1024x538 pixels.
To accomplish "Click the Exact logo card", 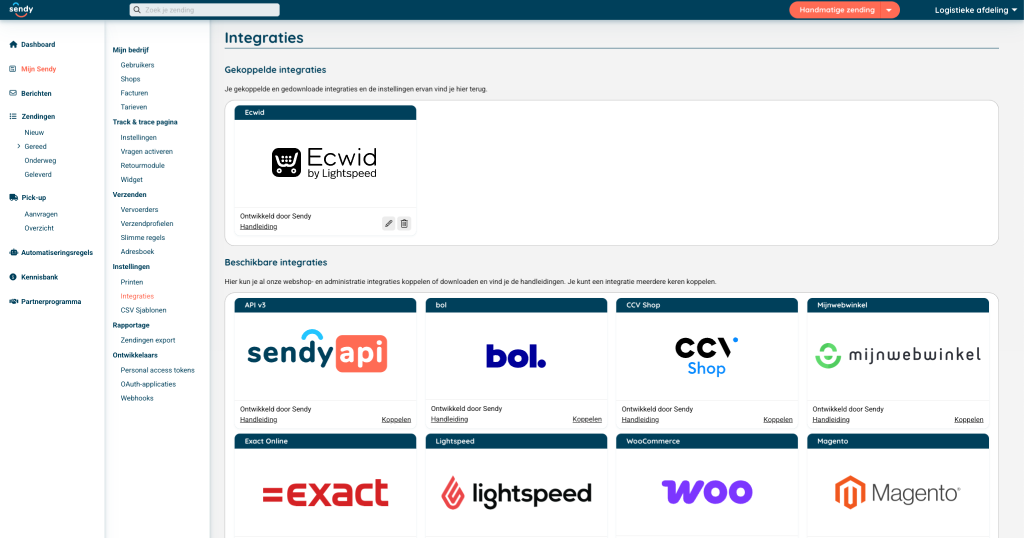I will 325,494.
